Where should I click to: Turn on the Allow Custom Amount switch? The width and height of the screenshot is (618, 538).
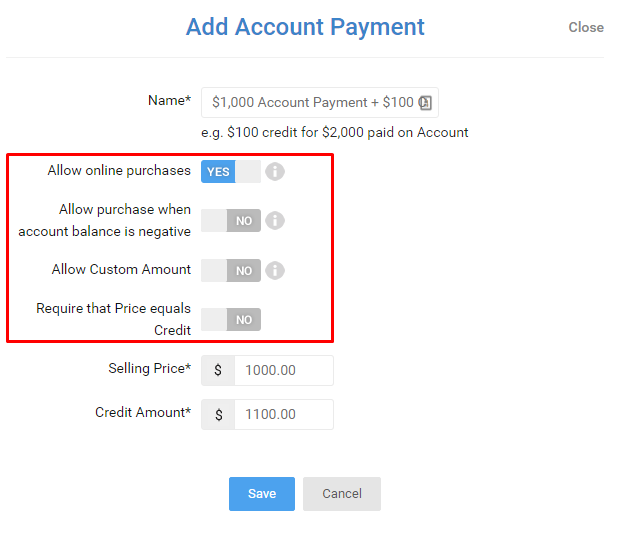pos(231,271)
